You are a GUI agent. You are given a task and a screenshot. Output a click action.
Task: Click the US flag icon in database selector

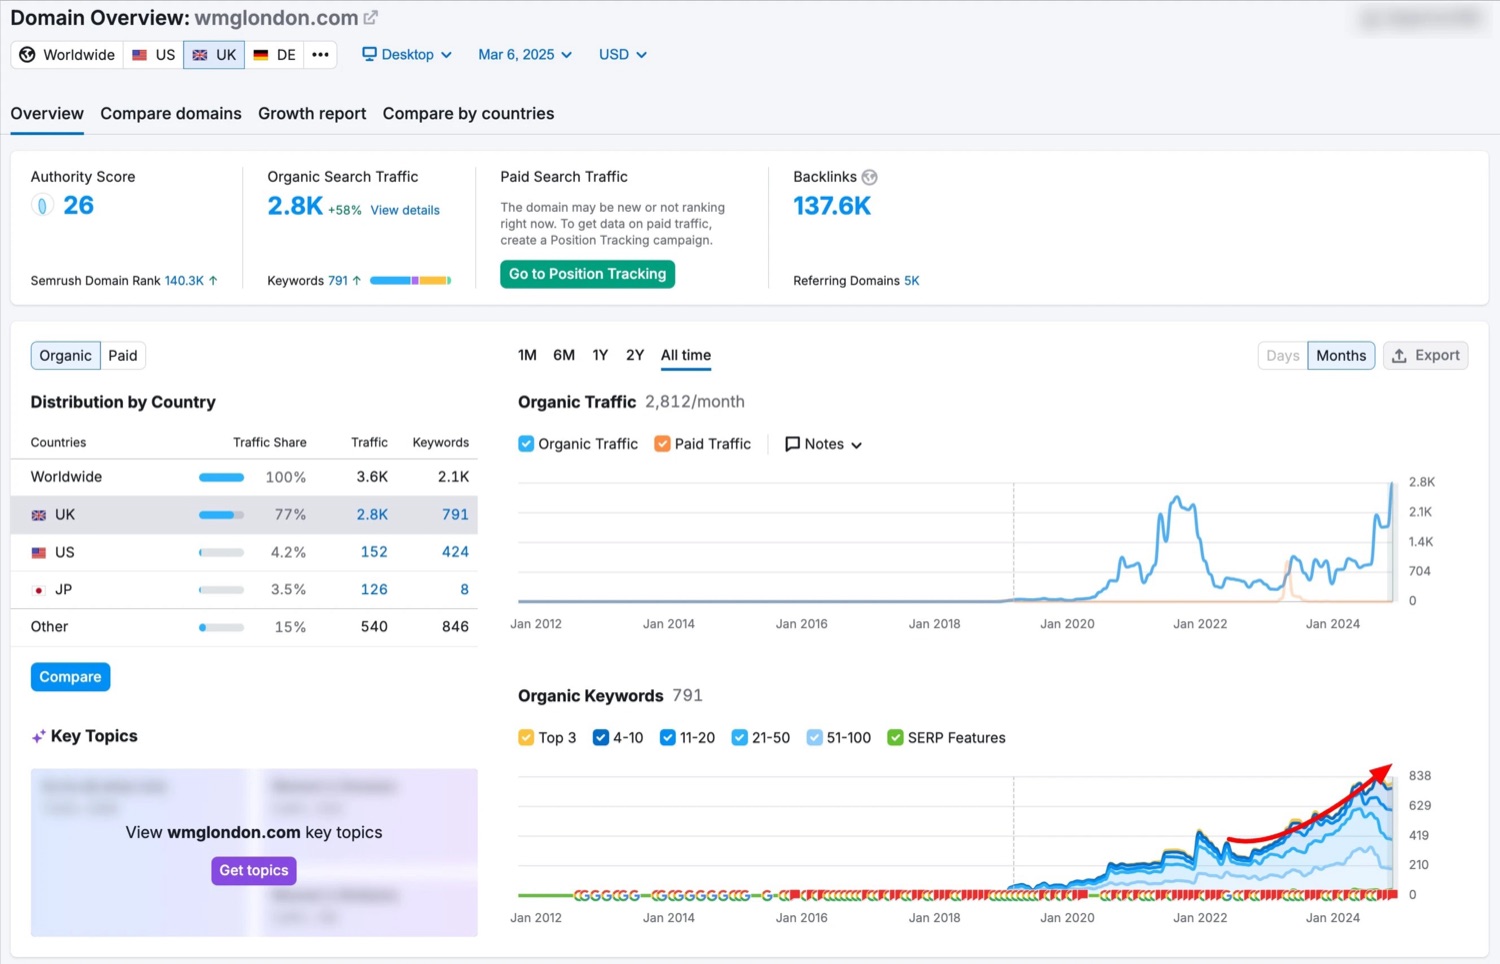140,55
